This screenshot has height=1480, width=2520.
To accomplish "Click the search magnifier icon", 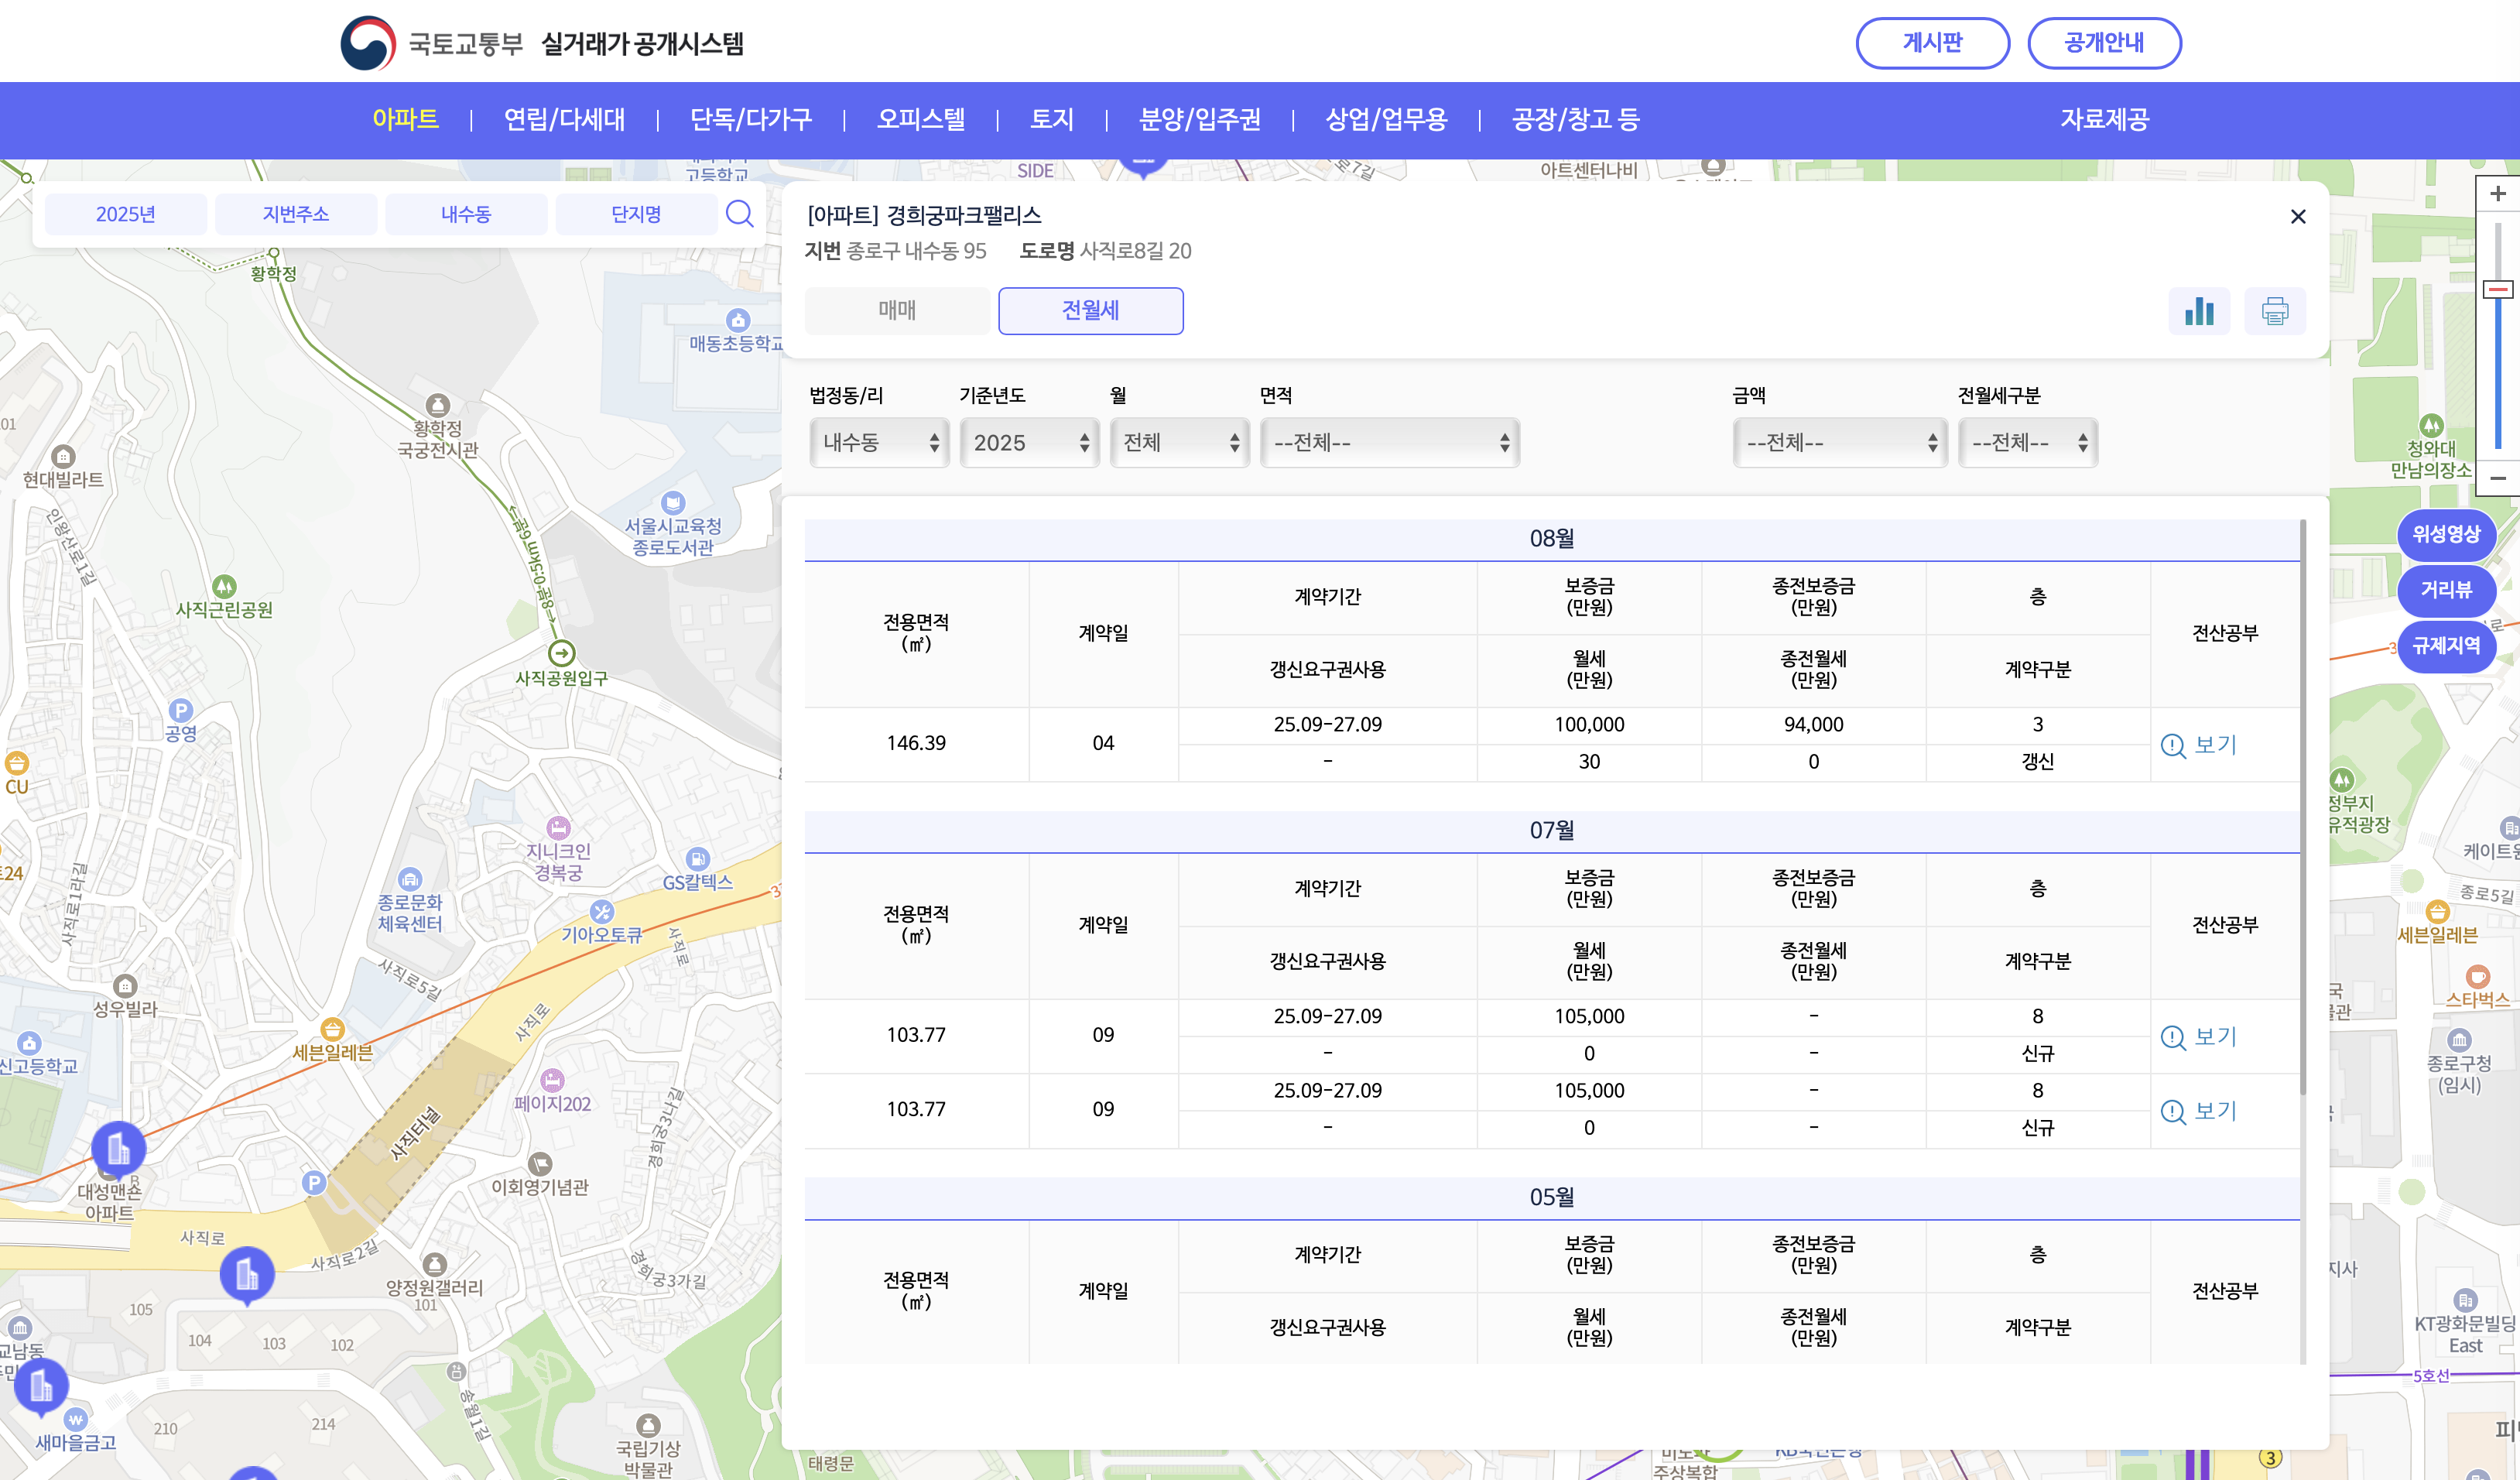I will (739, 213).
